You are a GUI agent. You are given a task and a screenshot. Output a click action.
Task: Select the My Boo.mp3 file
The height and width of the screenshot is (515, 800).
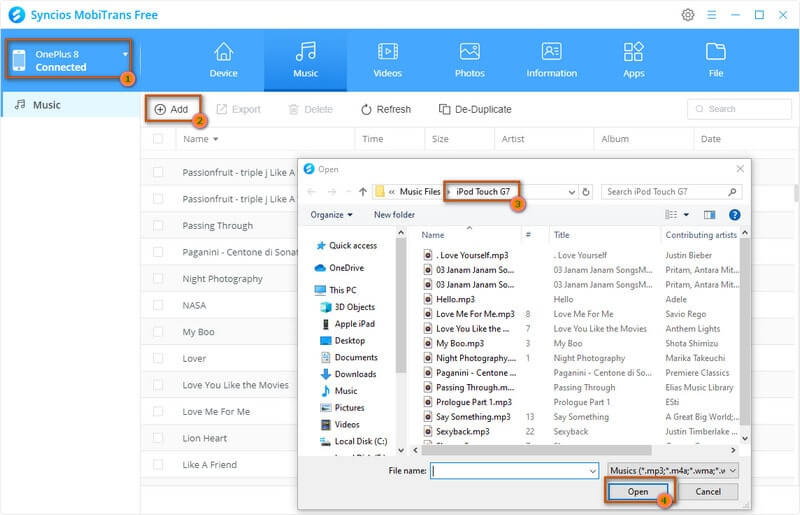(x=454, y=344)
